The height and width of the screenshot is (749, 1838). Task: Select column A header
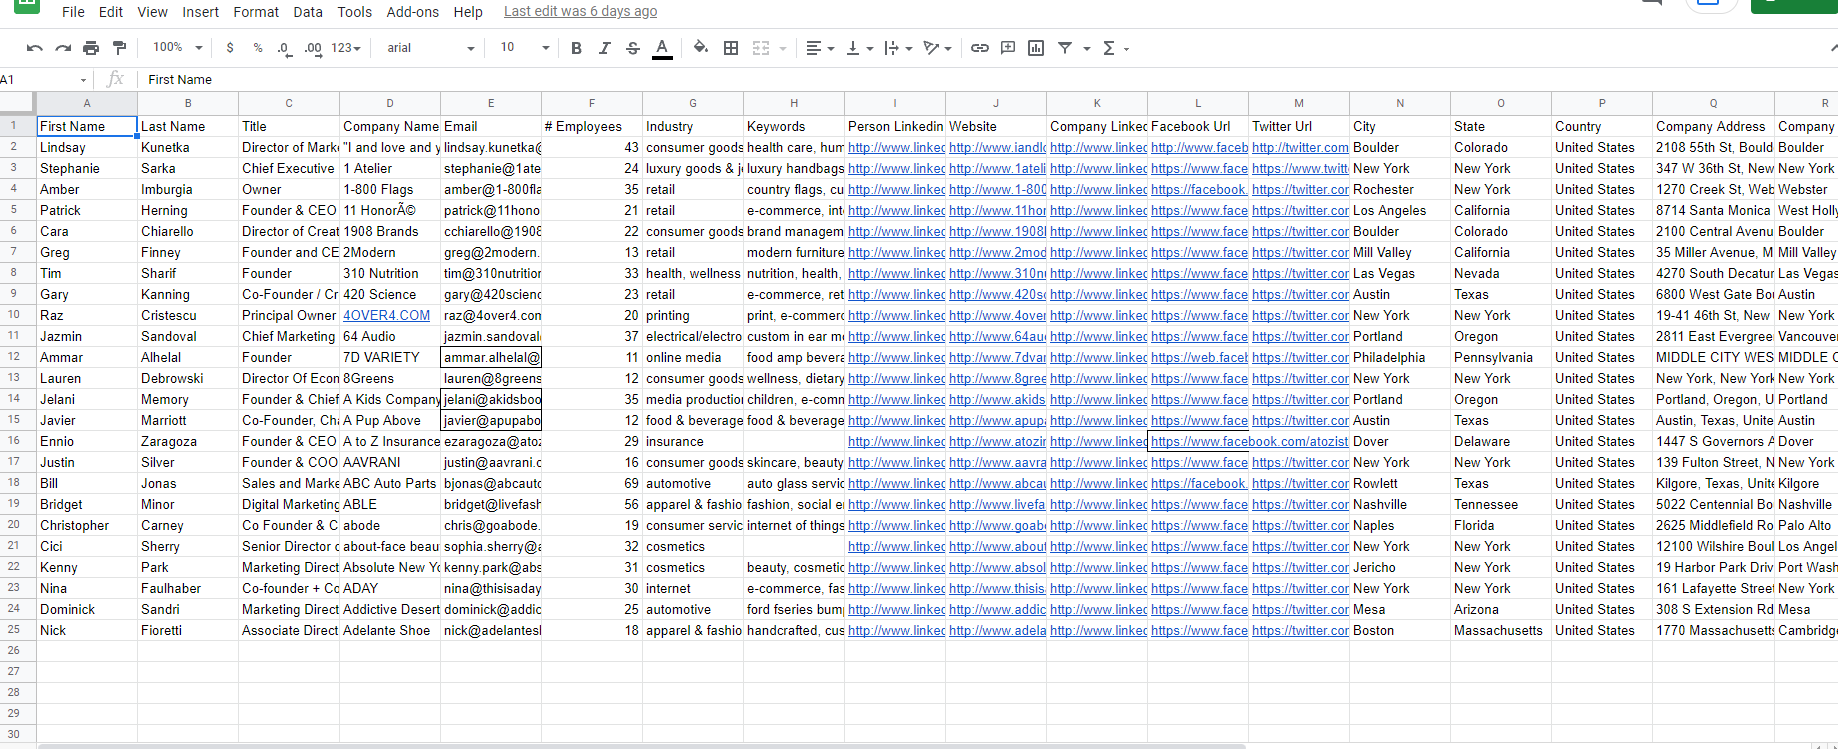coord(87,104)
